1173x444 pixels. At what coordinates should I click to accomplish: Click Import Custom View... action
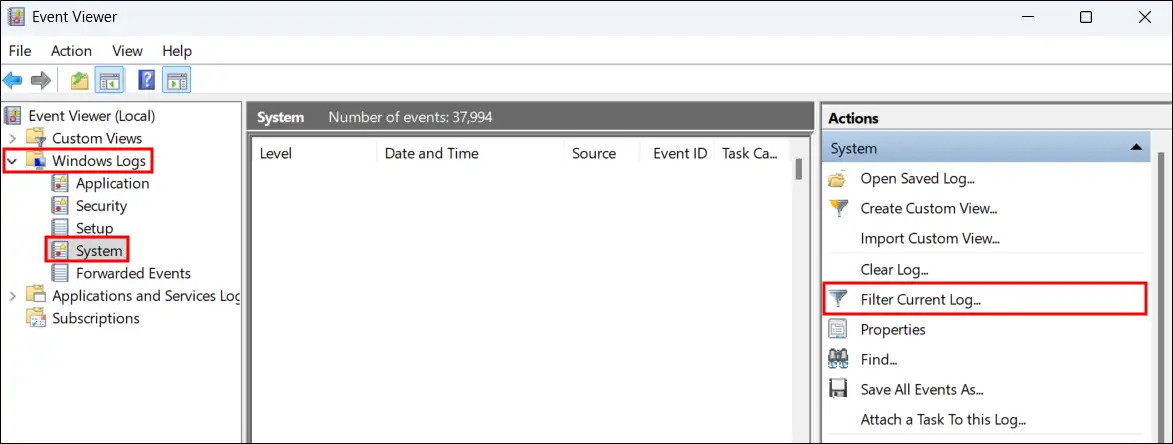(x=930, y=238)
